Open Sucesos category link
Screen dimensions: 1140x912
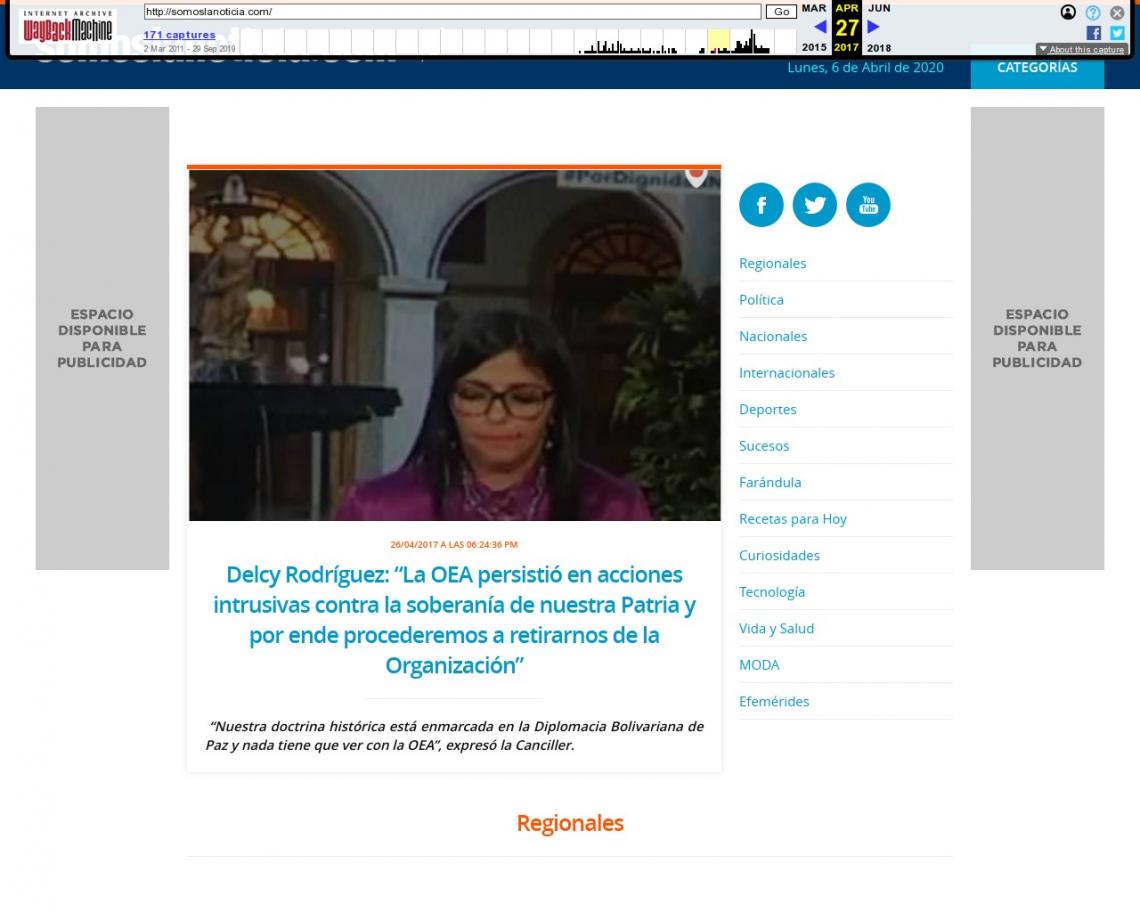coord(763,446)
